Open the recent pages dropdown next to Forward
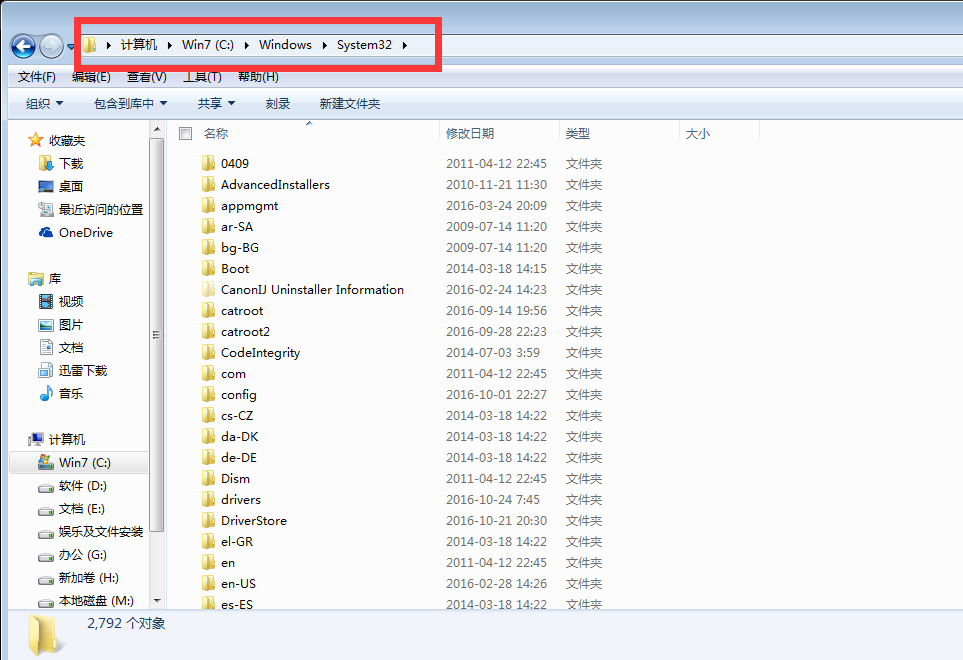This screenshot has height=660, width=963. pyautogui.click(x=70, y=47)
